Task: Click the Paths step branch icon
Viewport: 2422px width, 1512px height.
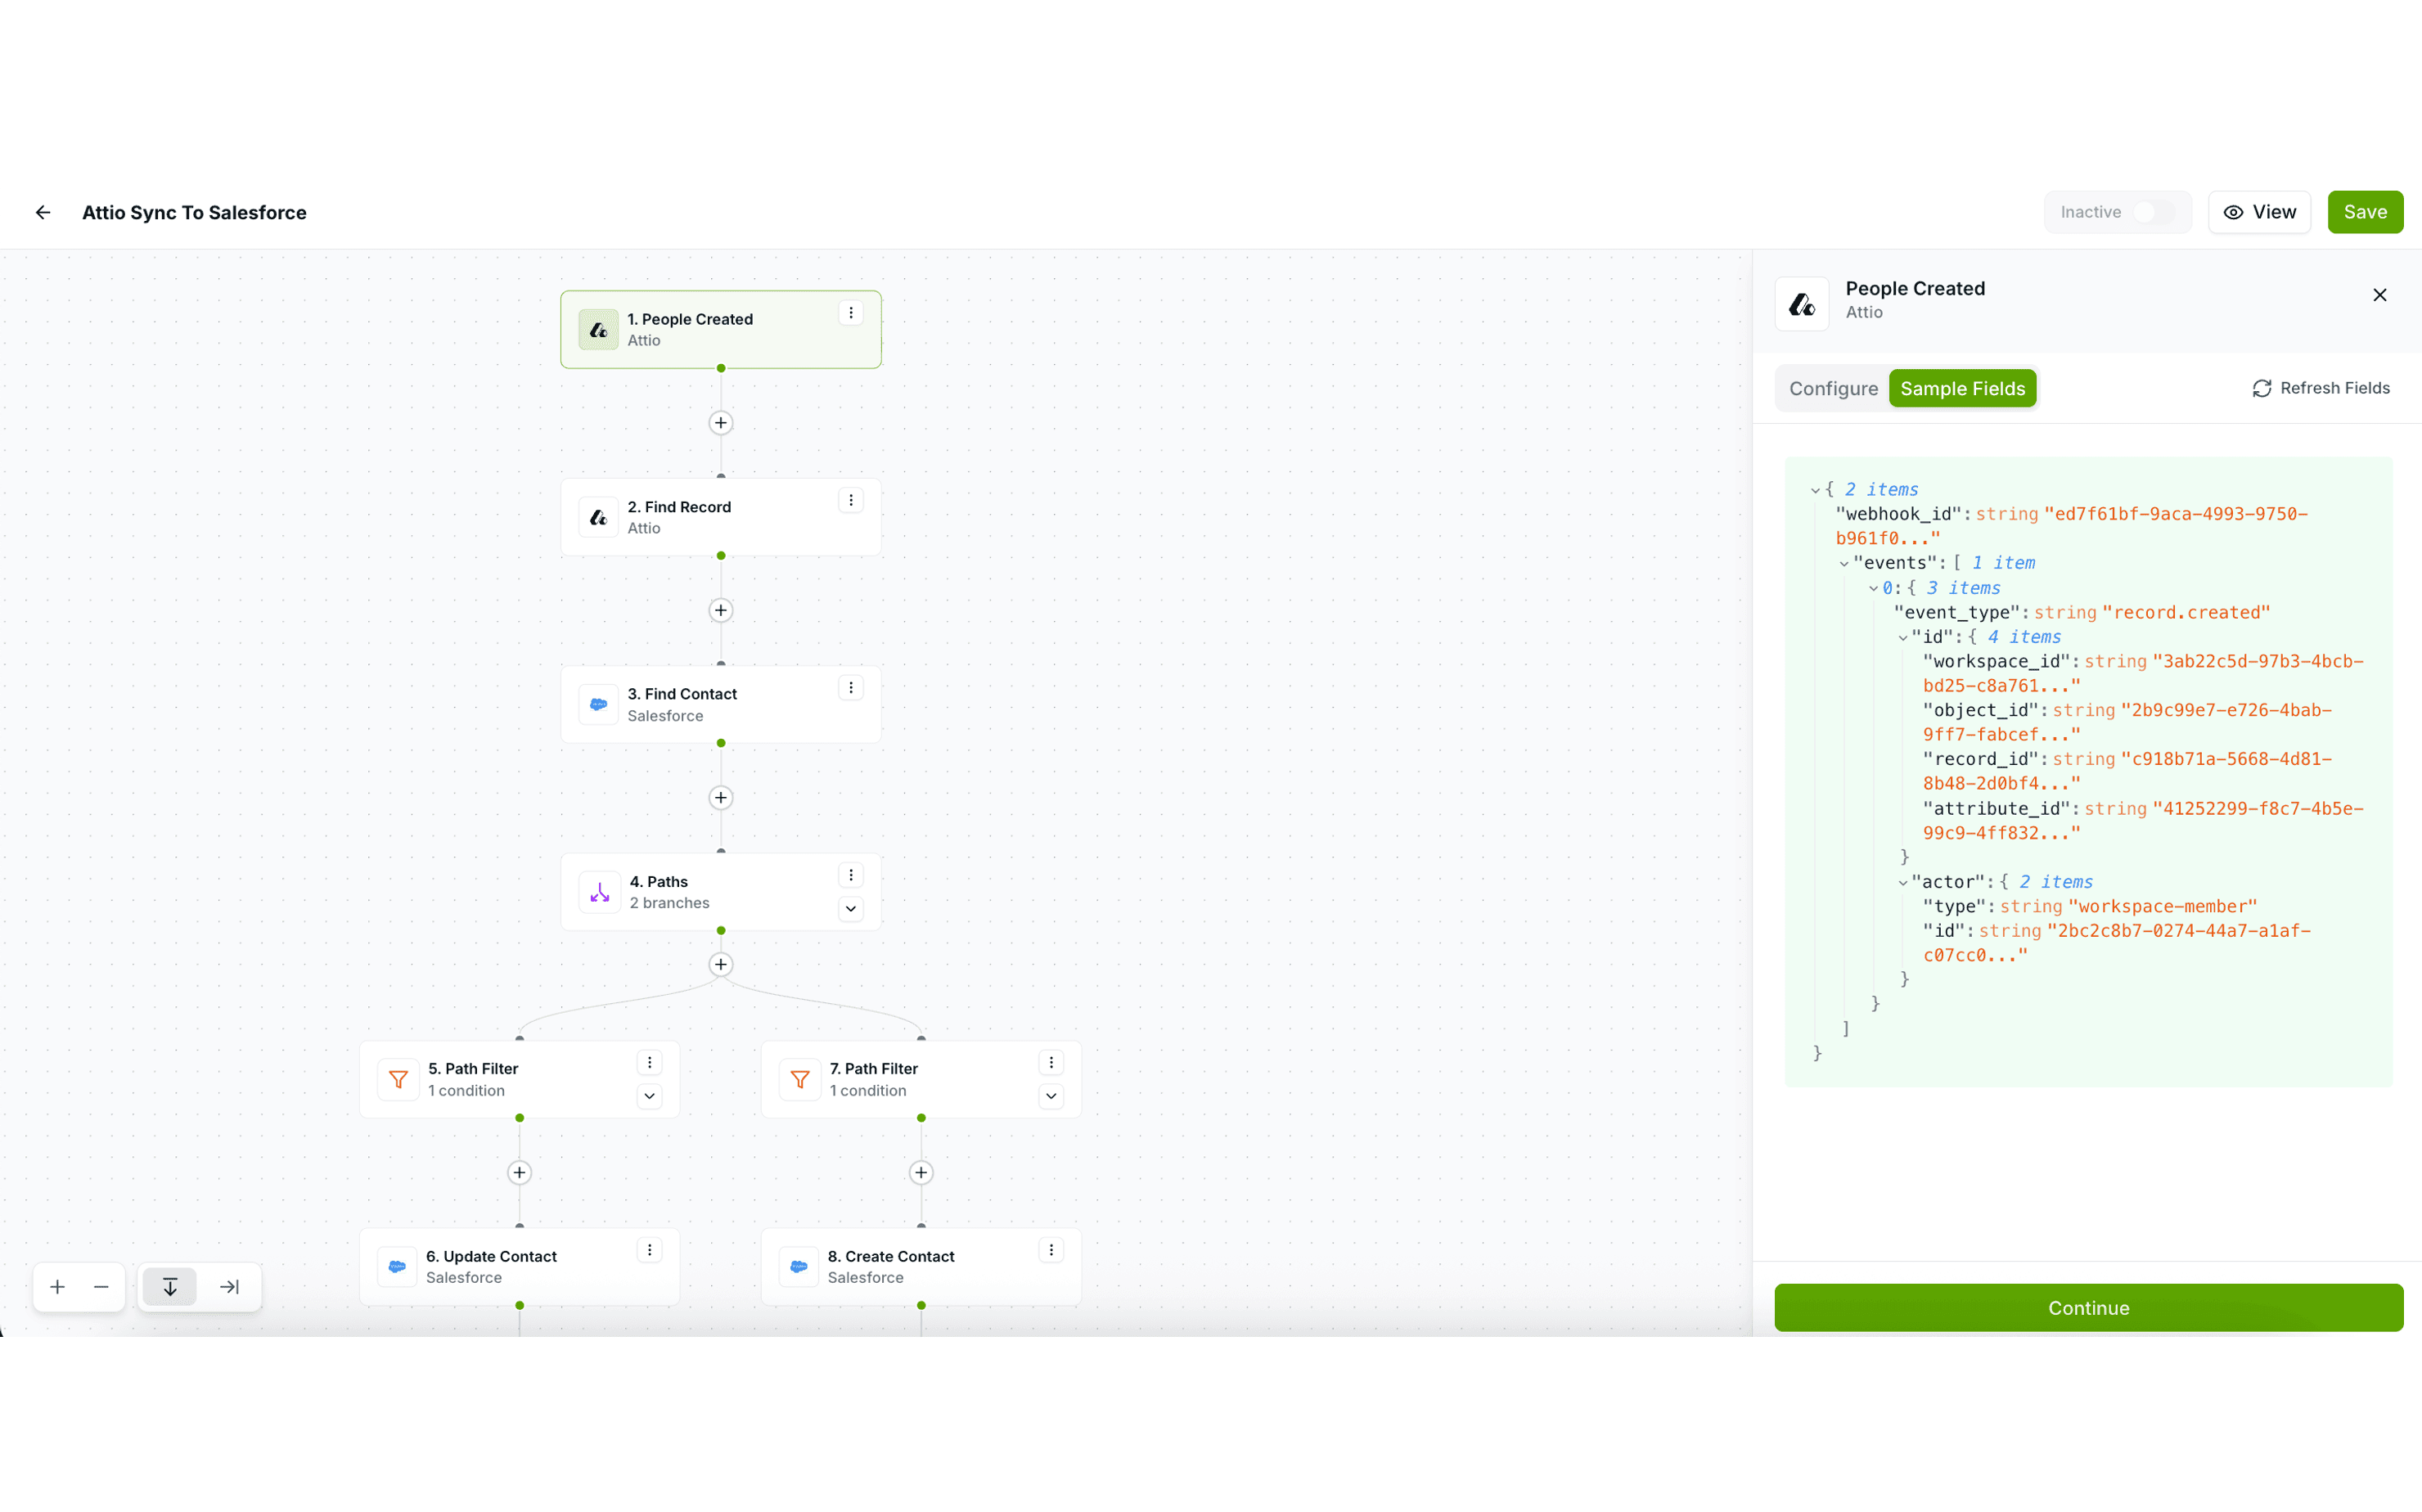Action: [599, 892]
